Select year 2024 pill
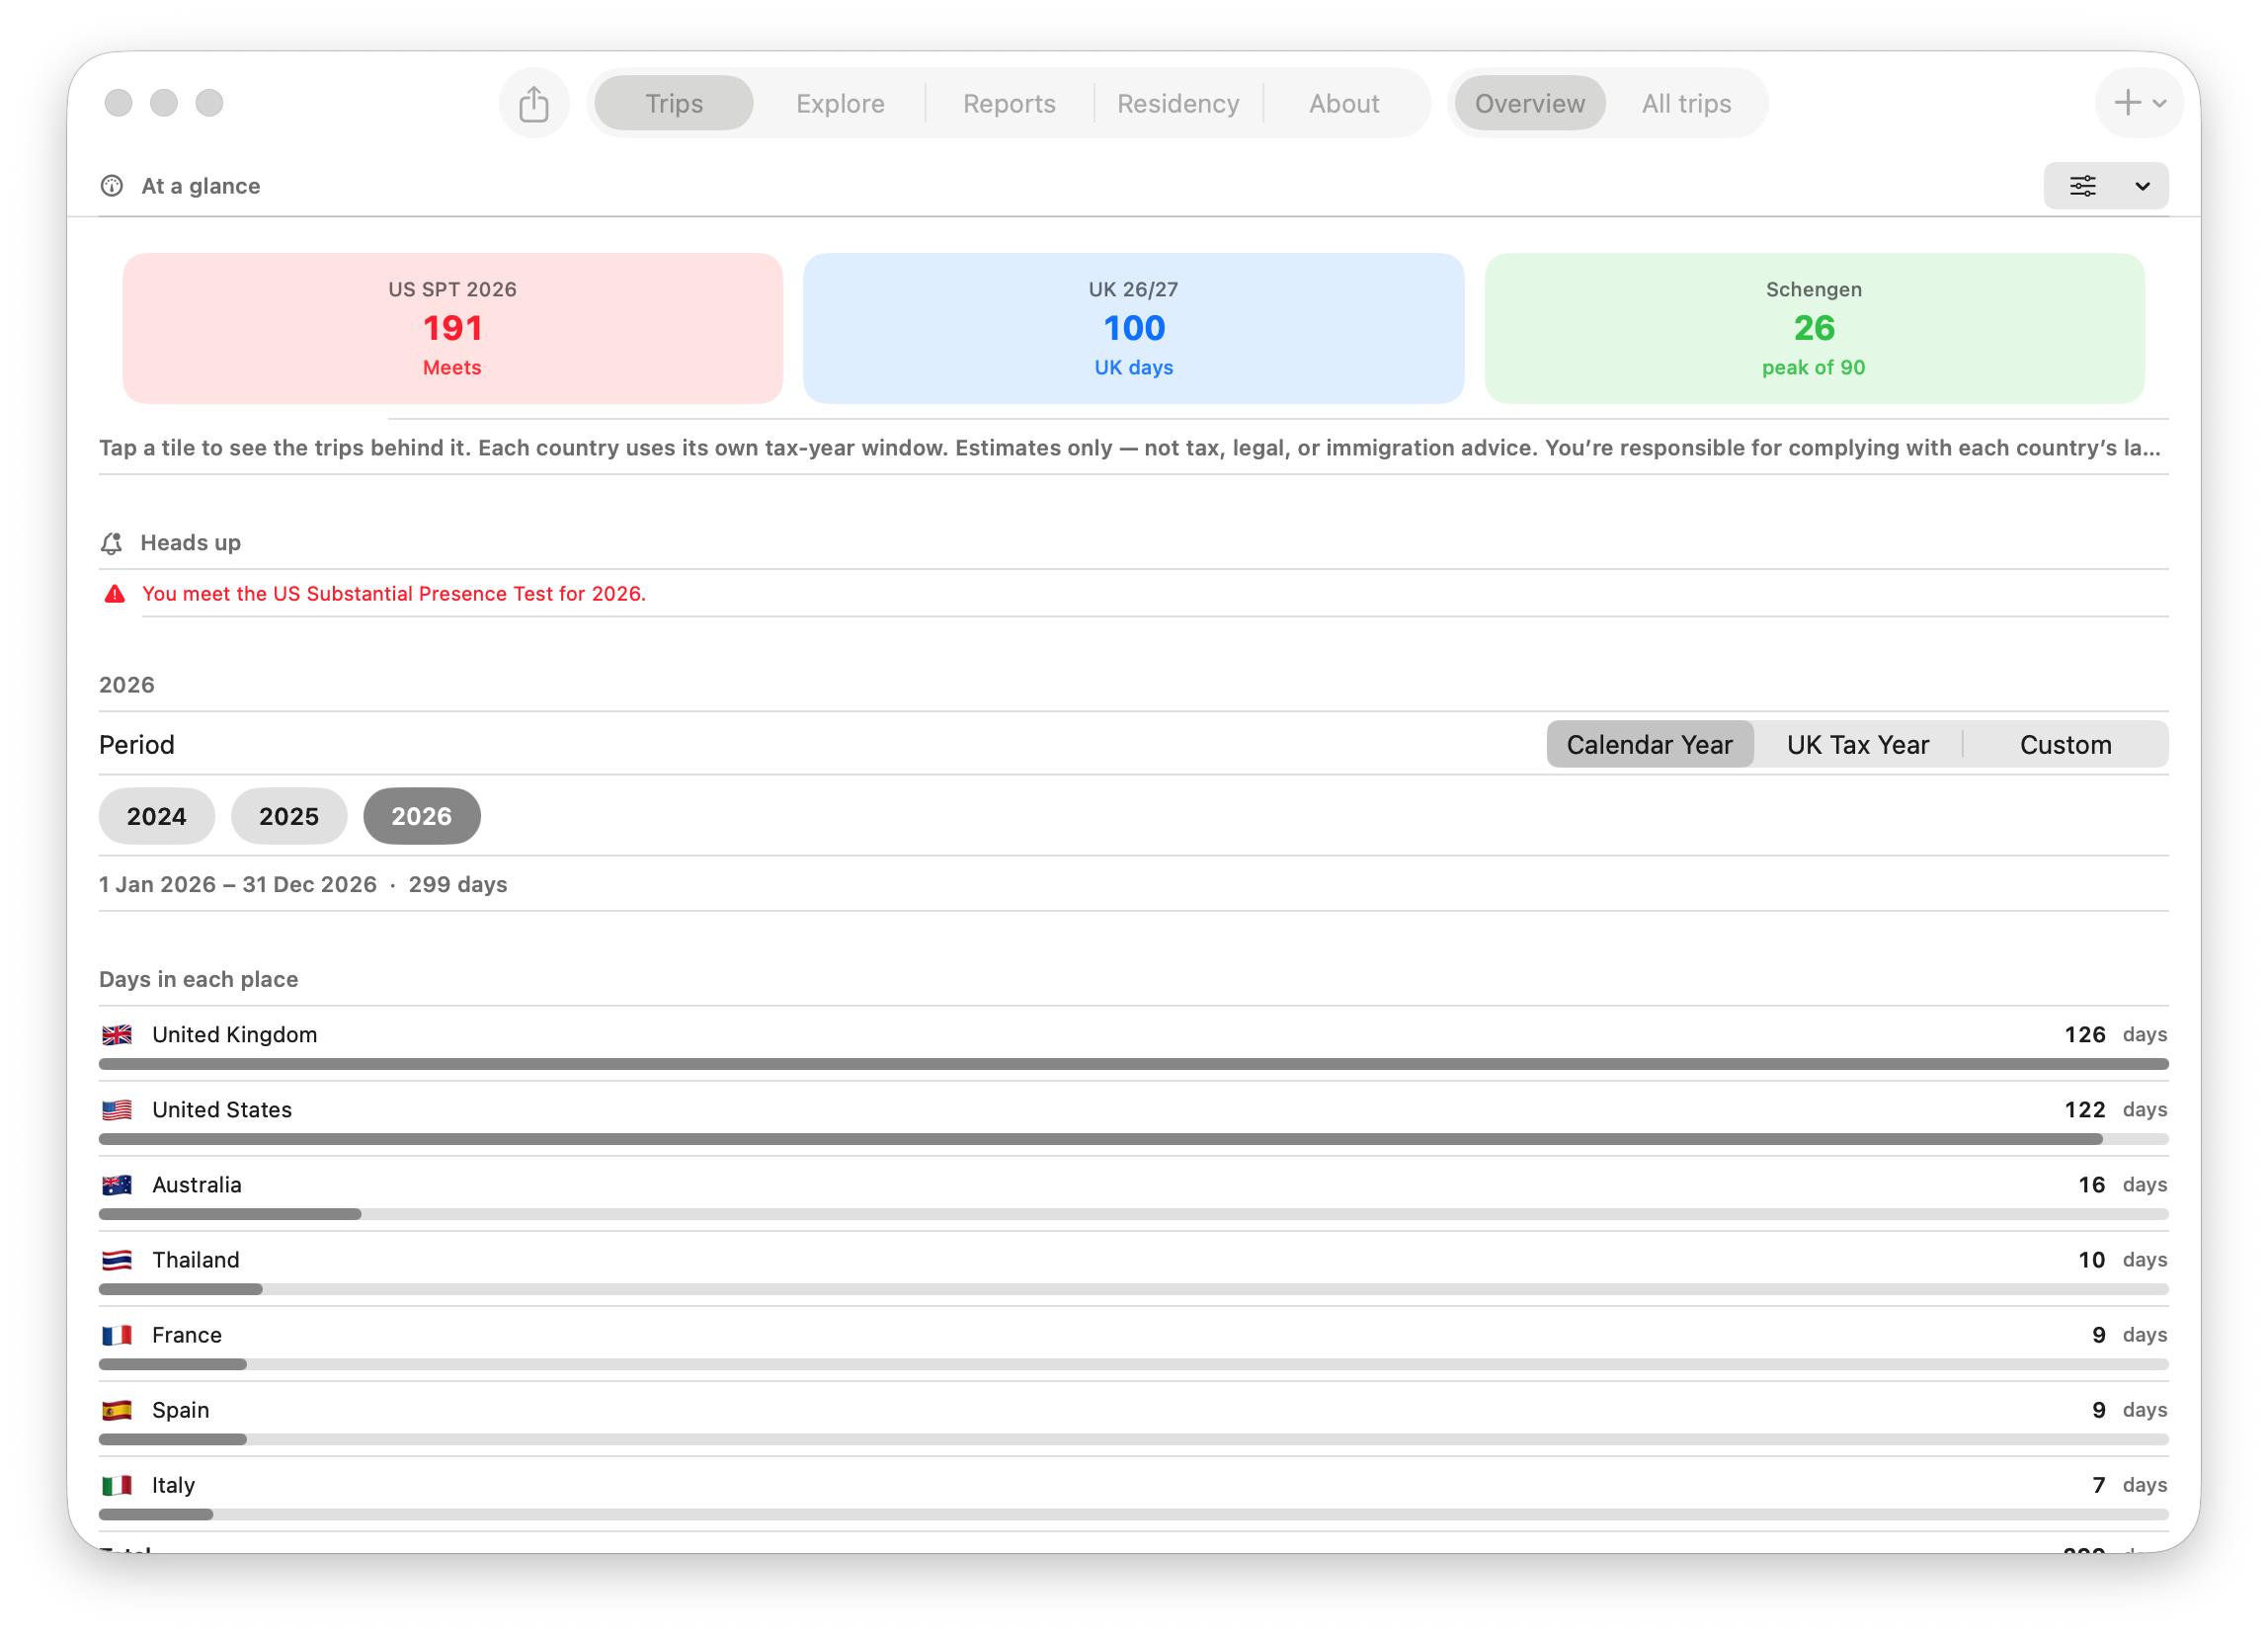The height and width of the screenshot is (1636, 2268). click(157, 816)
